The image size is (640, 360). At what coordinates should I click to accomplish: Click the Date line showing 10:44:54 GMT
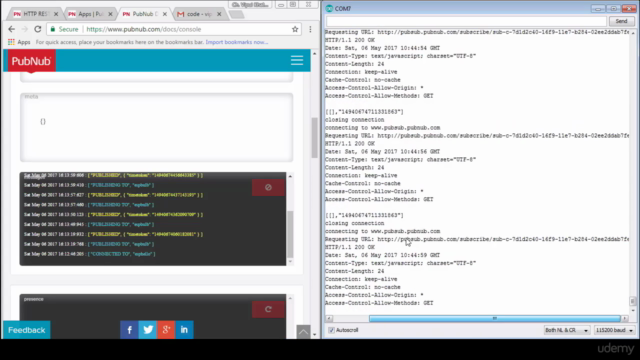coord(382,48)
